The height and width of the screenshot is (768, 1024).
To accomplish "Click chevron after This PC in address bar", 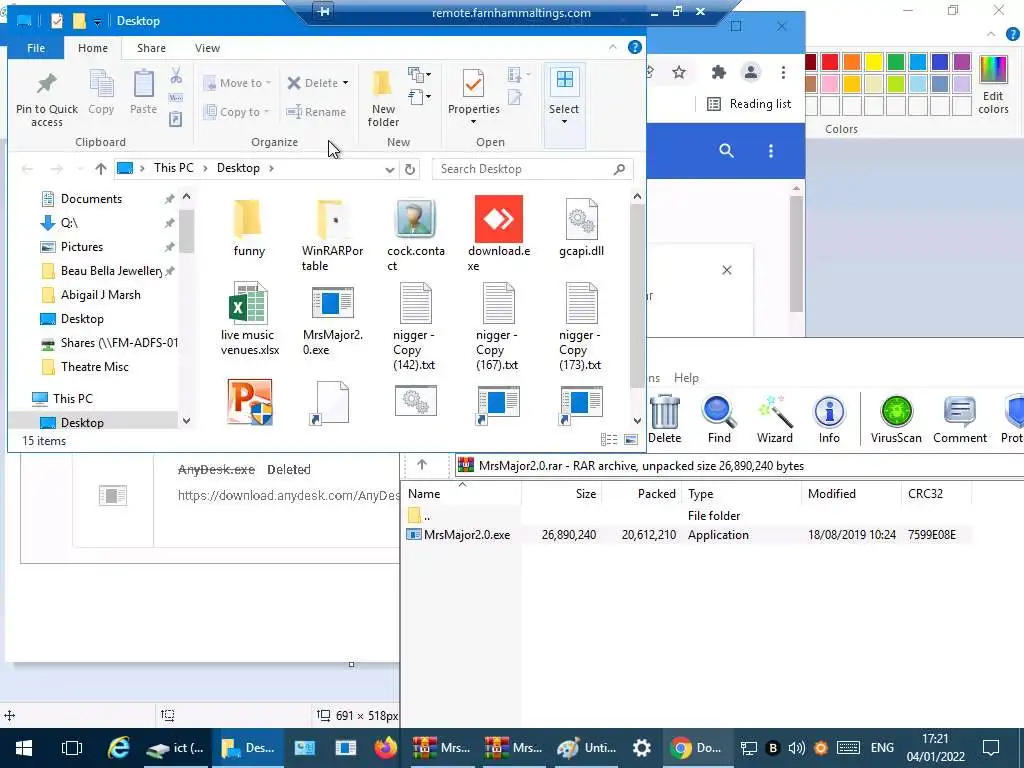I will [x=205, y=168].
